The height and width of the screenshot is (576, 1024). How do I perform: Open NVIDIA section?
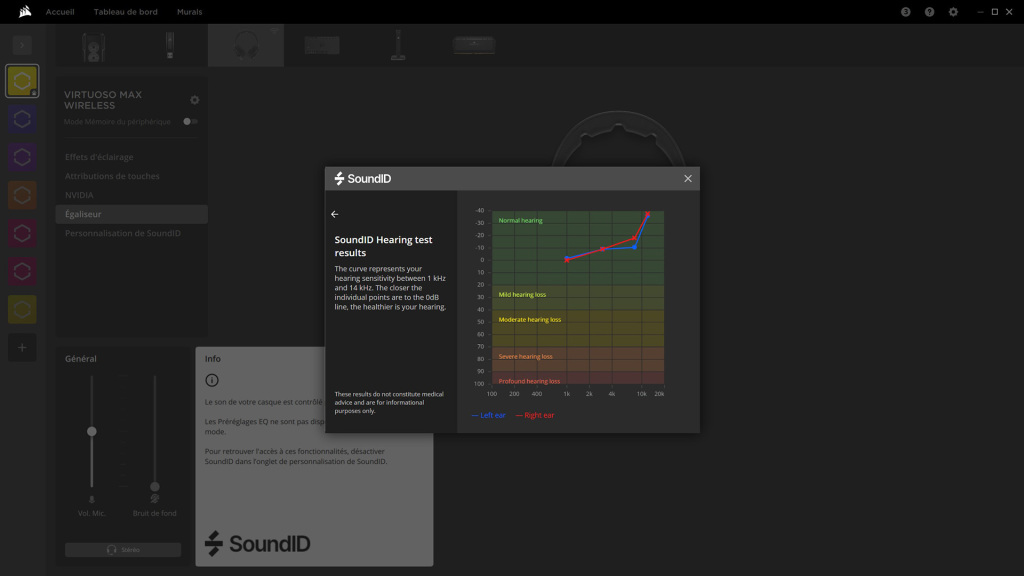pyautogui.click(x=79, y=195)
